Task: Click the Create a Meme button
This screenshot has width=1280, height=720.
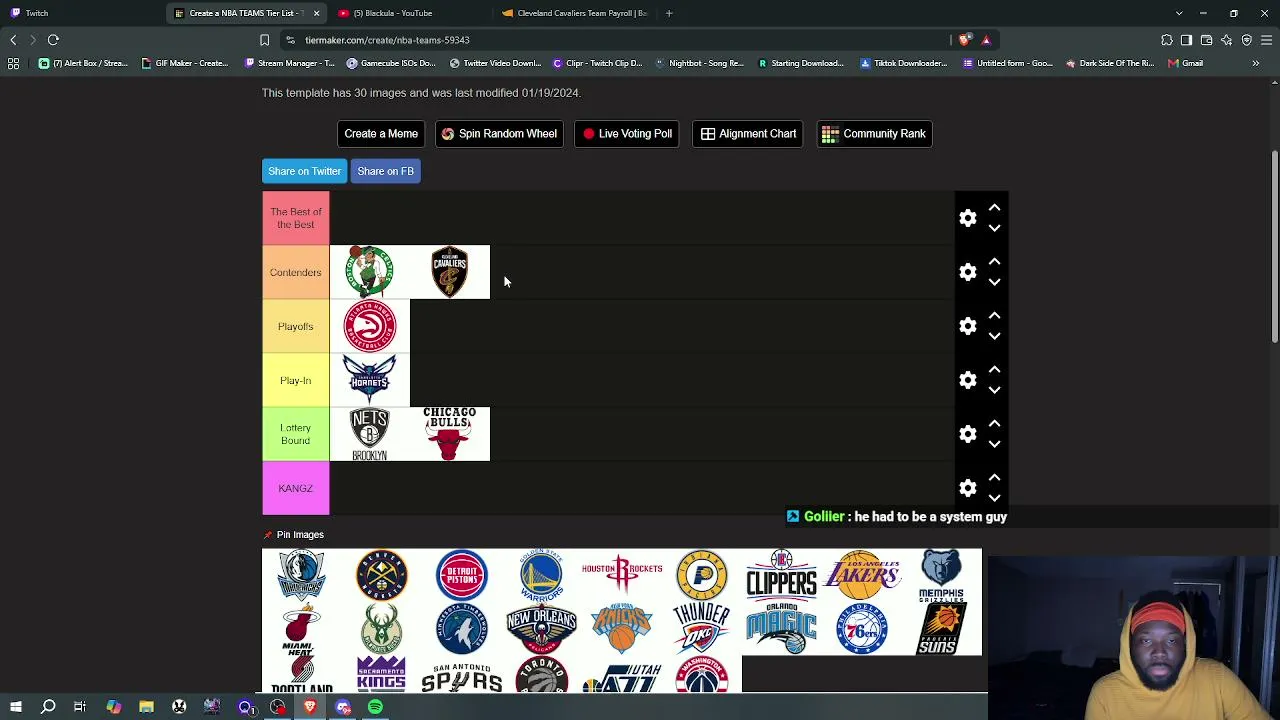Action: [x=381, y=134]
